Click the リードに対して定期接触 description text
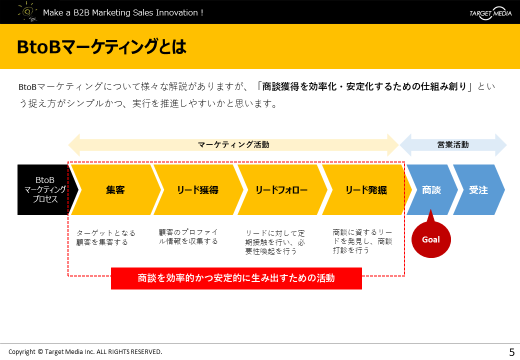The width and height of the screenshot is (520, 360). point(275,242)
